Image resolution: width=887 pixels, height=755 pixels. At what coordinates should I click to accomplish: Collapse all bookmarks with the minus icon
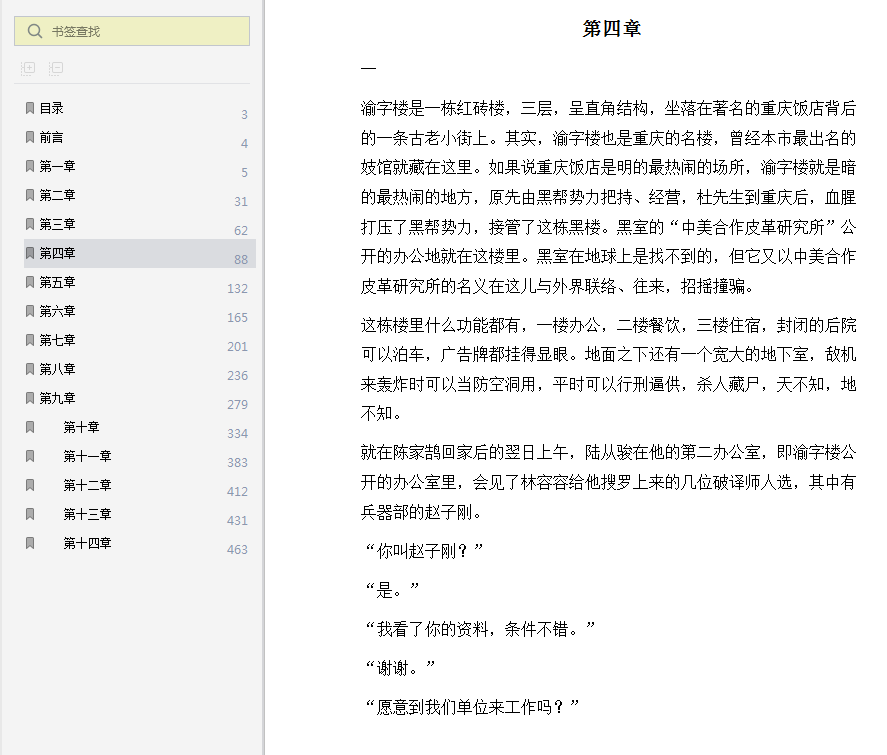pyautogui.click(x=56, y=68)
